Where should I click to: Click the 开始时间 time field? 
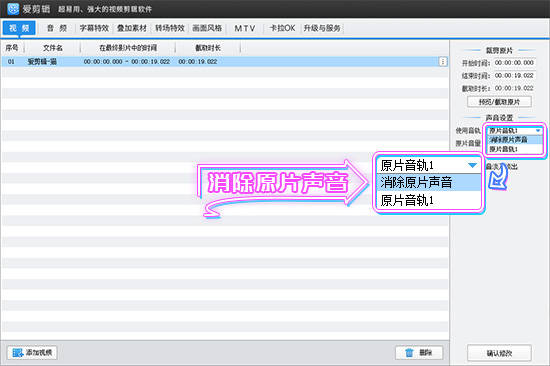tap(514, 63)
